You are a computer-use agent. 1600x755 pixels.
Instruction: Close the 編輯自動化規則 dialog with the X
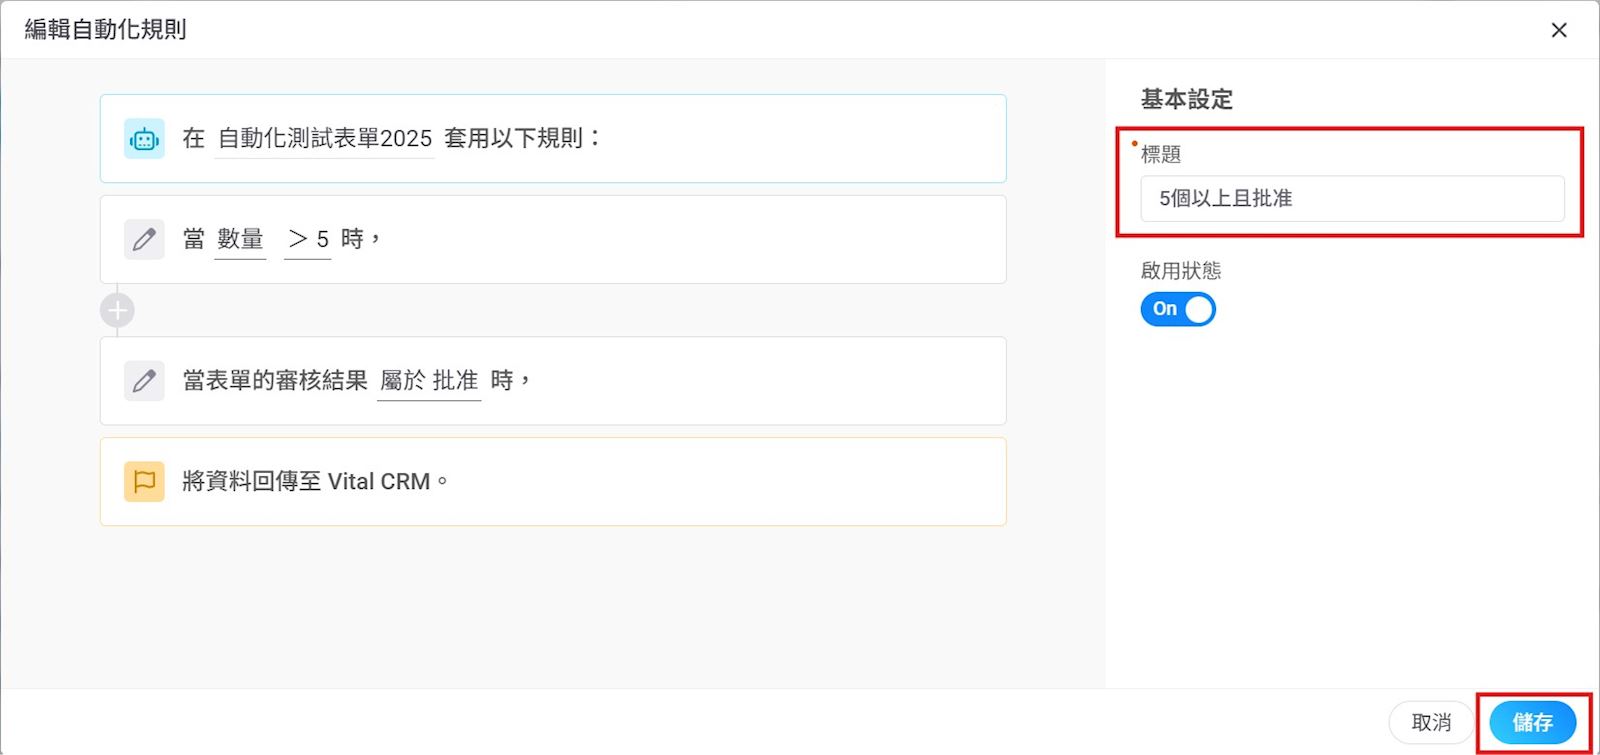1558,30
